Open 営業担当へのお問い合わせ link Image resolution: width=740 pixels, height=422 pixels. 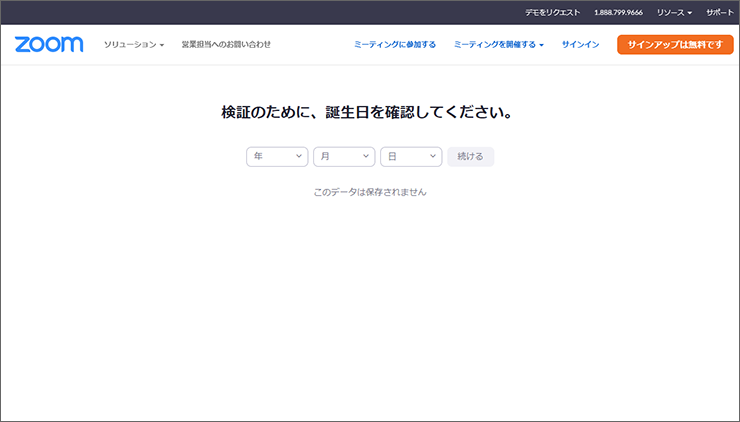click(226, 44)
